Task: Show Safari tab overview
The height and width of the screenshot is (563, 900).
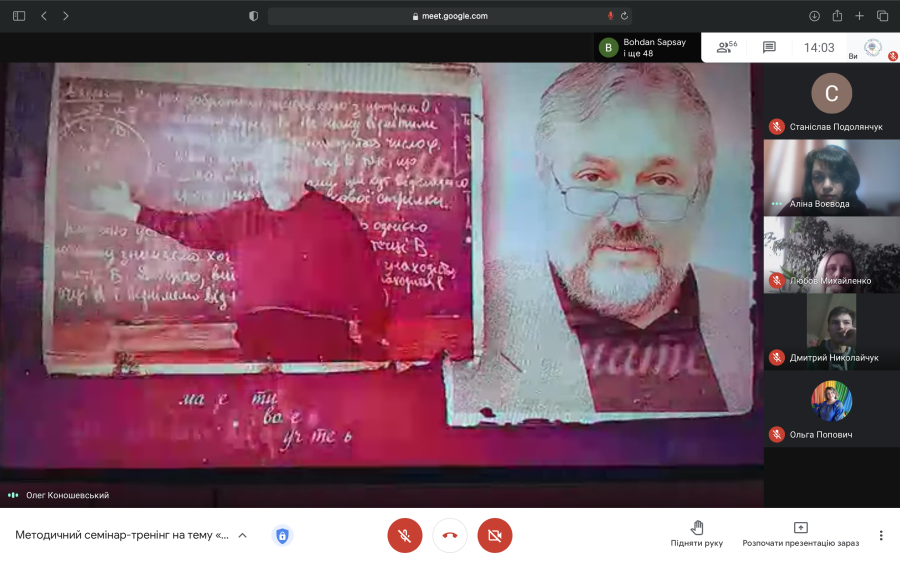Action: coord(883,16)
